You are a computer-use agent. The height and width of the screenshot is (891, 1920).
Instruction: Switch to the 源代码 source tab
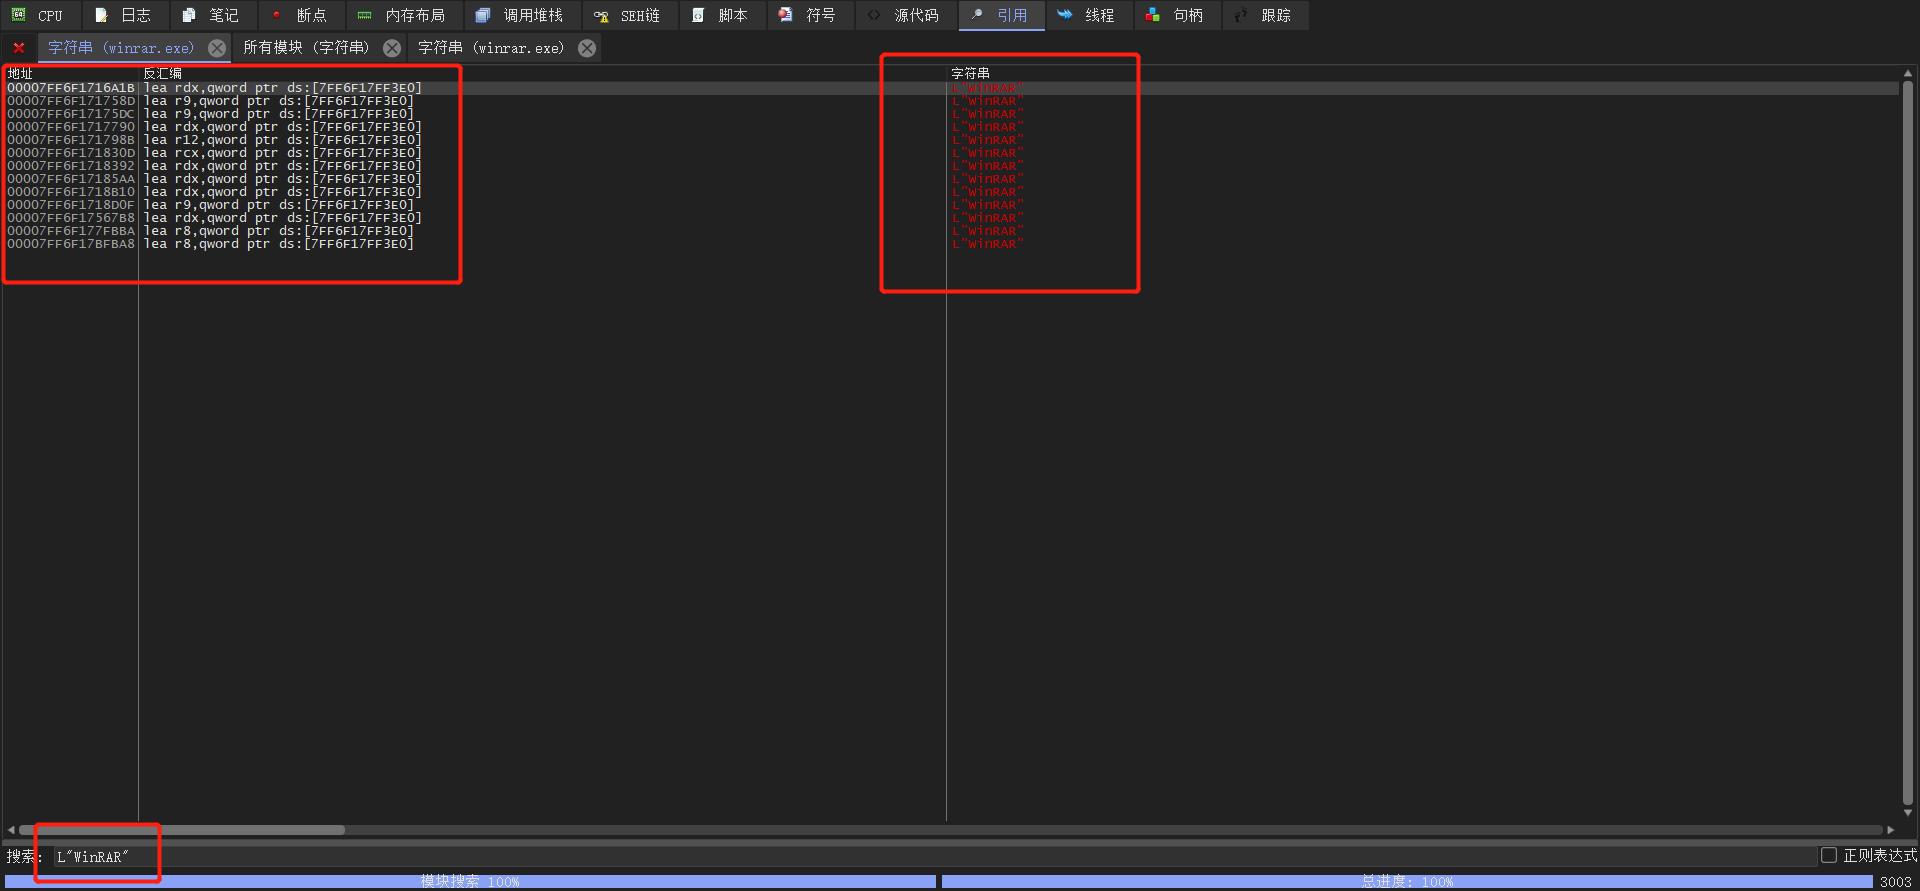[x=905, y=15]
